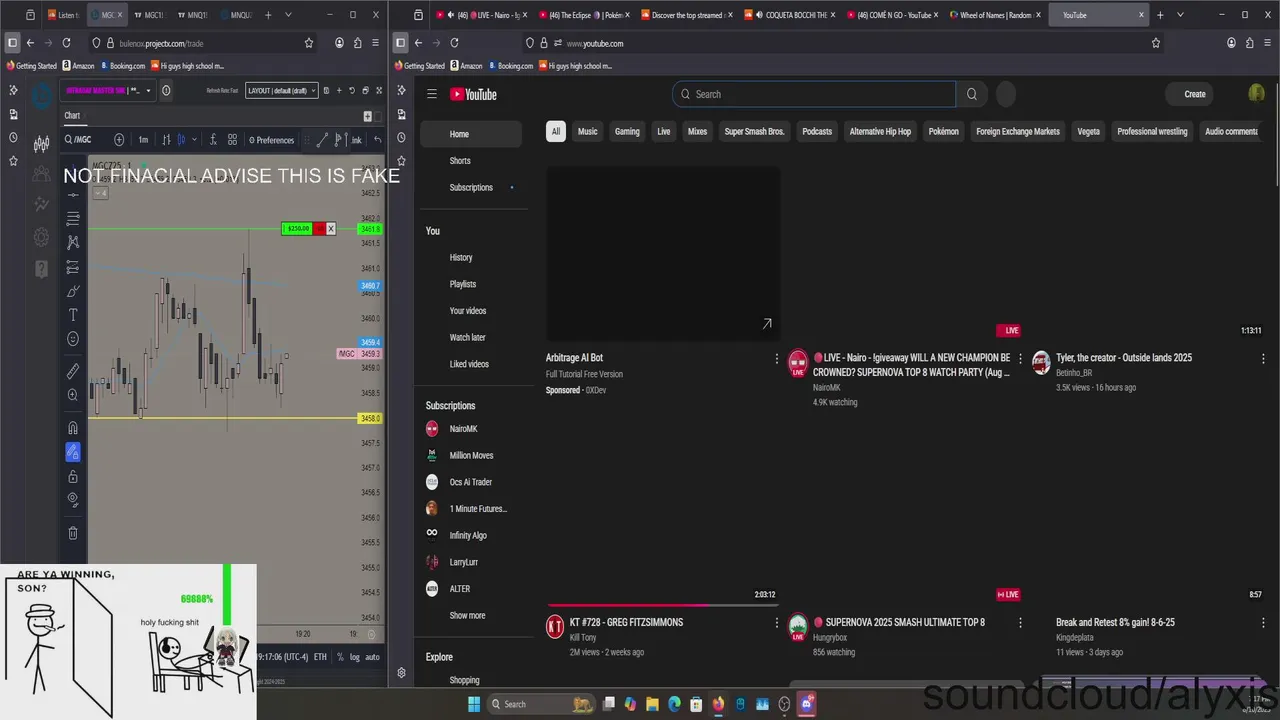Click the $250.00 order label

tap(297, 229)
